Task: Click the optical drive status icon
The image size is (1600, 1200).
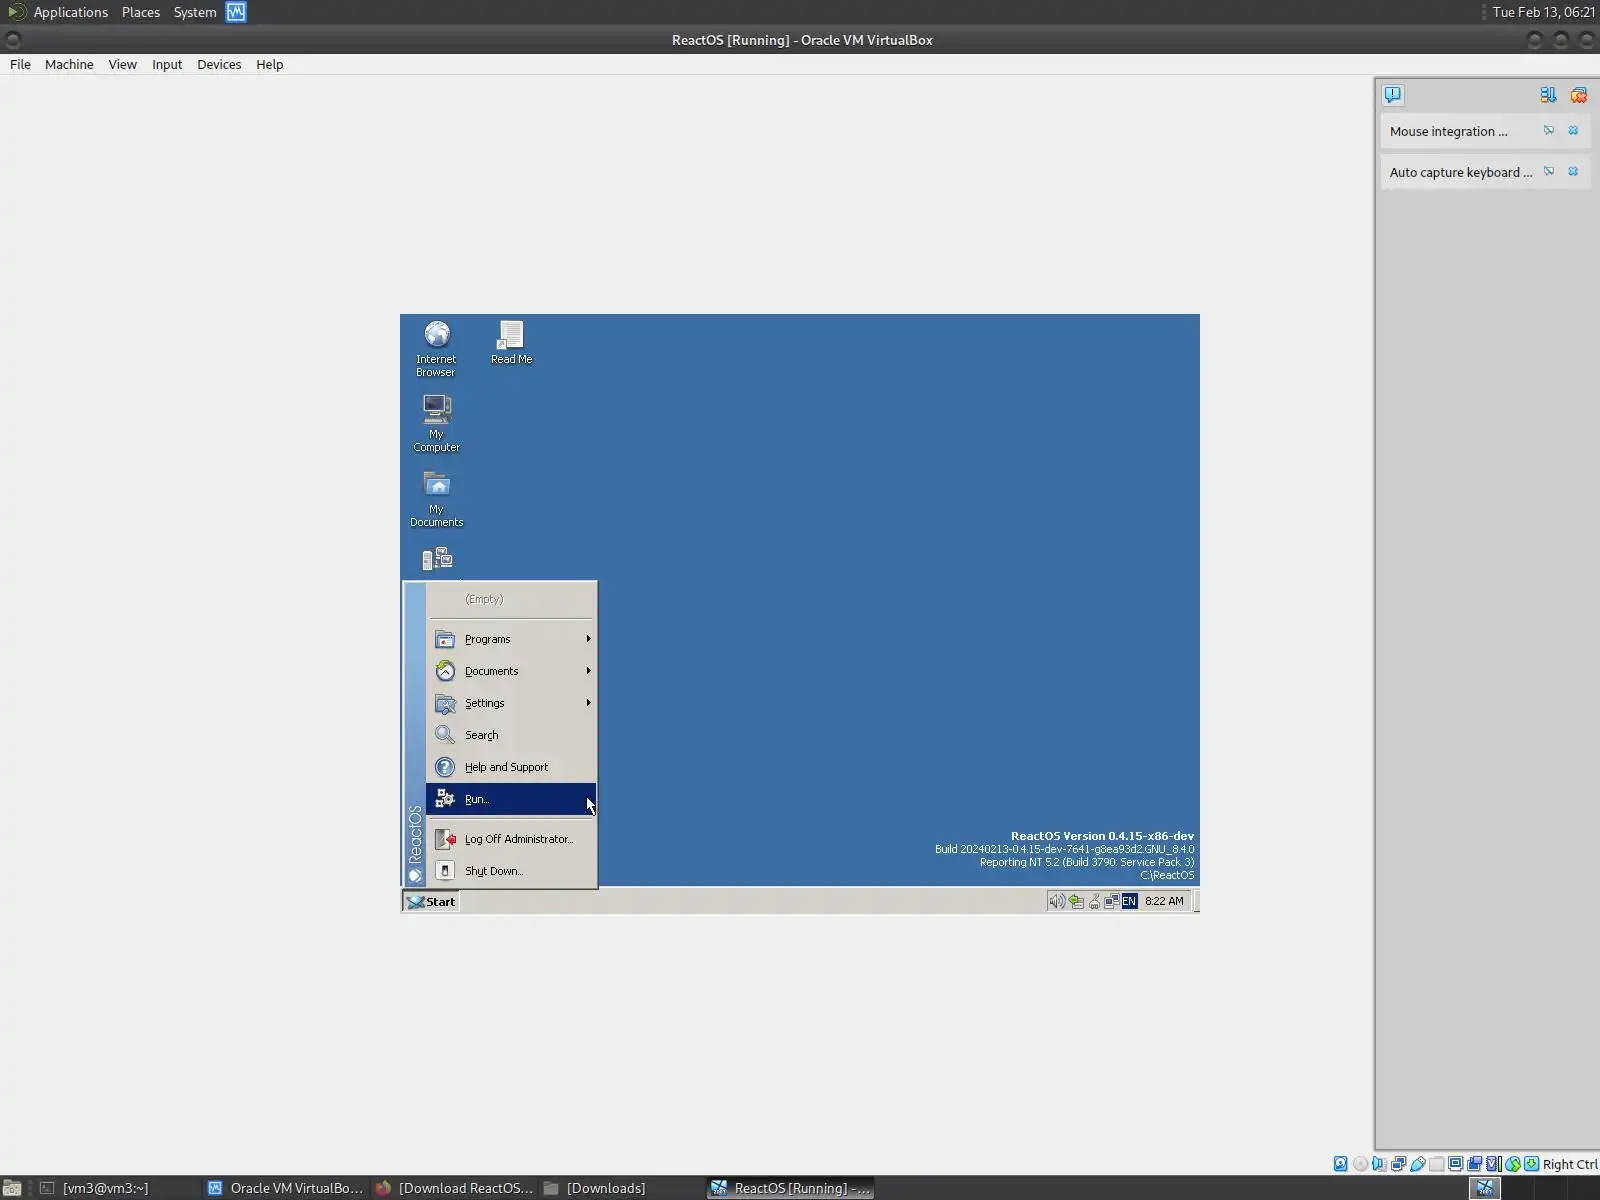Action: tap(1360, 1164)
